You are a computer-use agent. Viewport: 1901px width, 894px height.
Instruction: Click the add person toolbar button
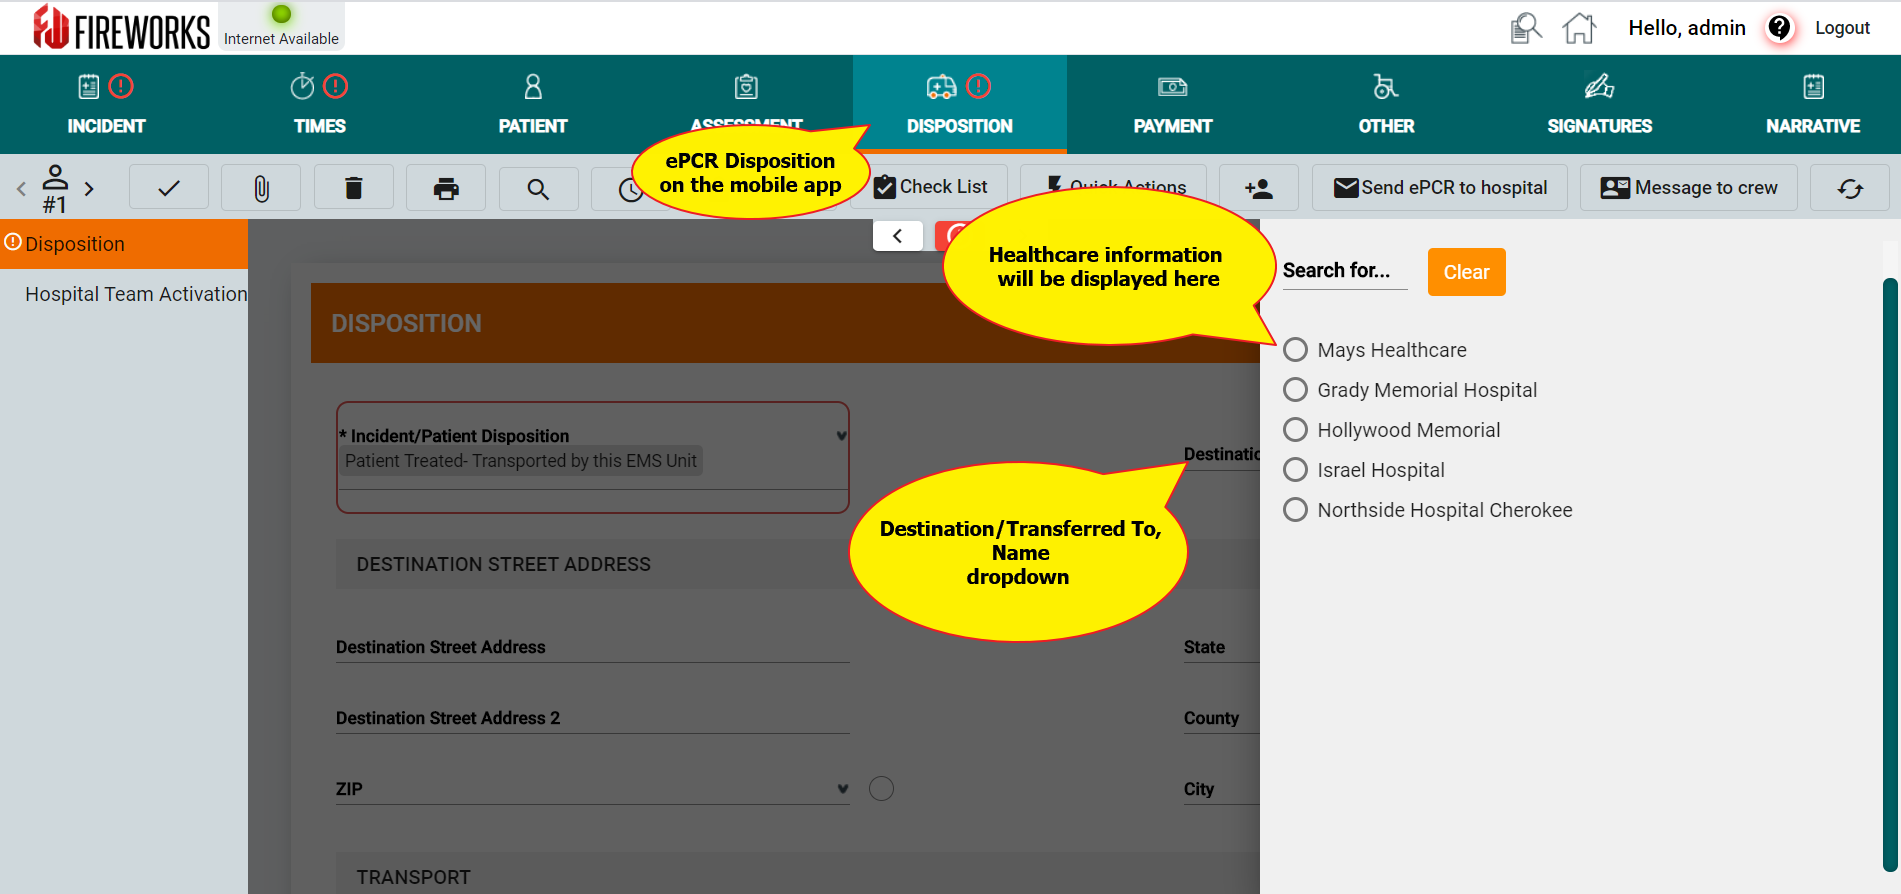[1259, 187]
